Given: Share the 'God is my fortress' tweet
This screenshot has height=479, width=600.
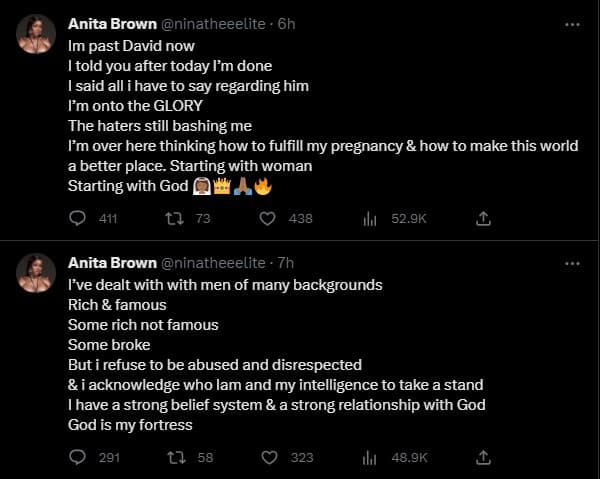Looking at the screenshot, I should tap(483, 457).
